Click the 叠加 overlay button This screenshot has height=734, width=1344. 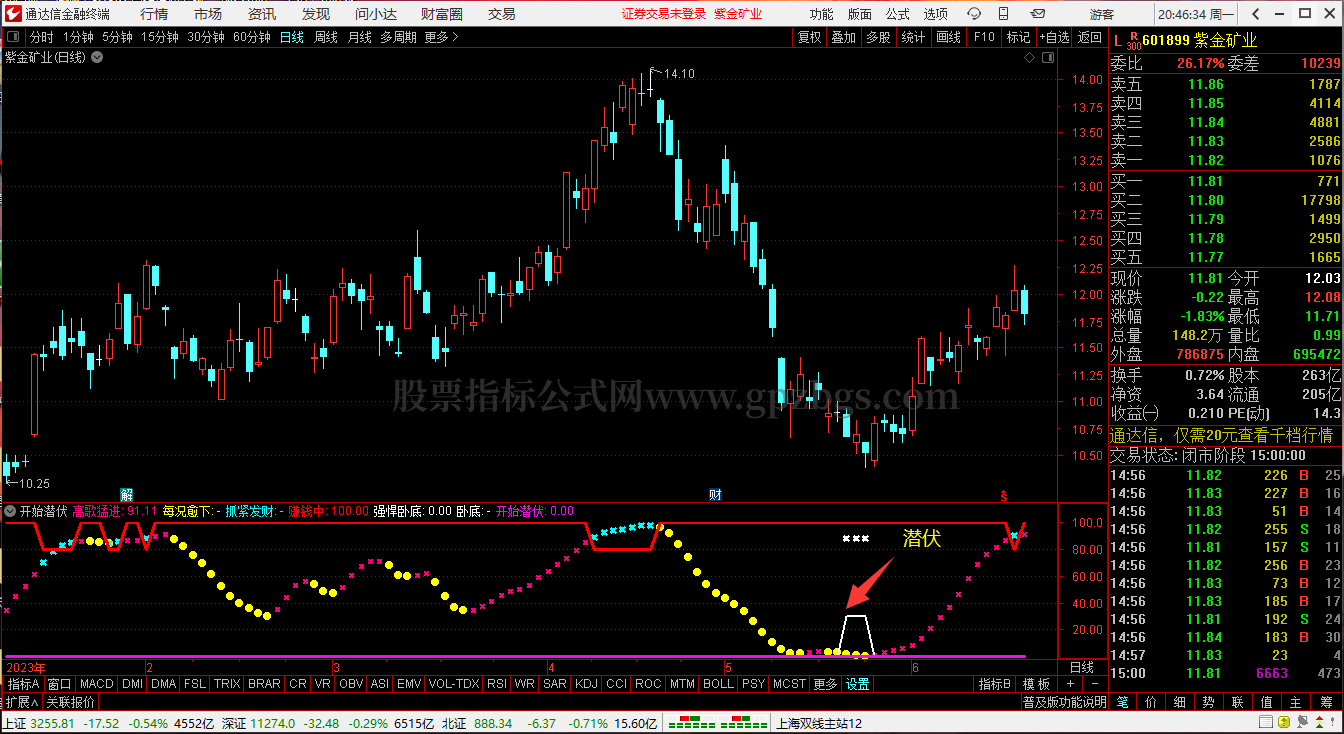(843, 37)
